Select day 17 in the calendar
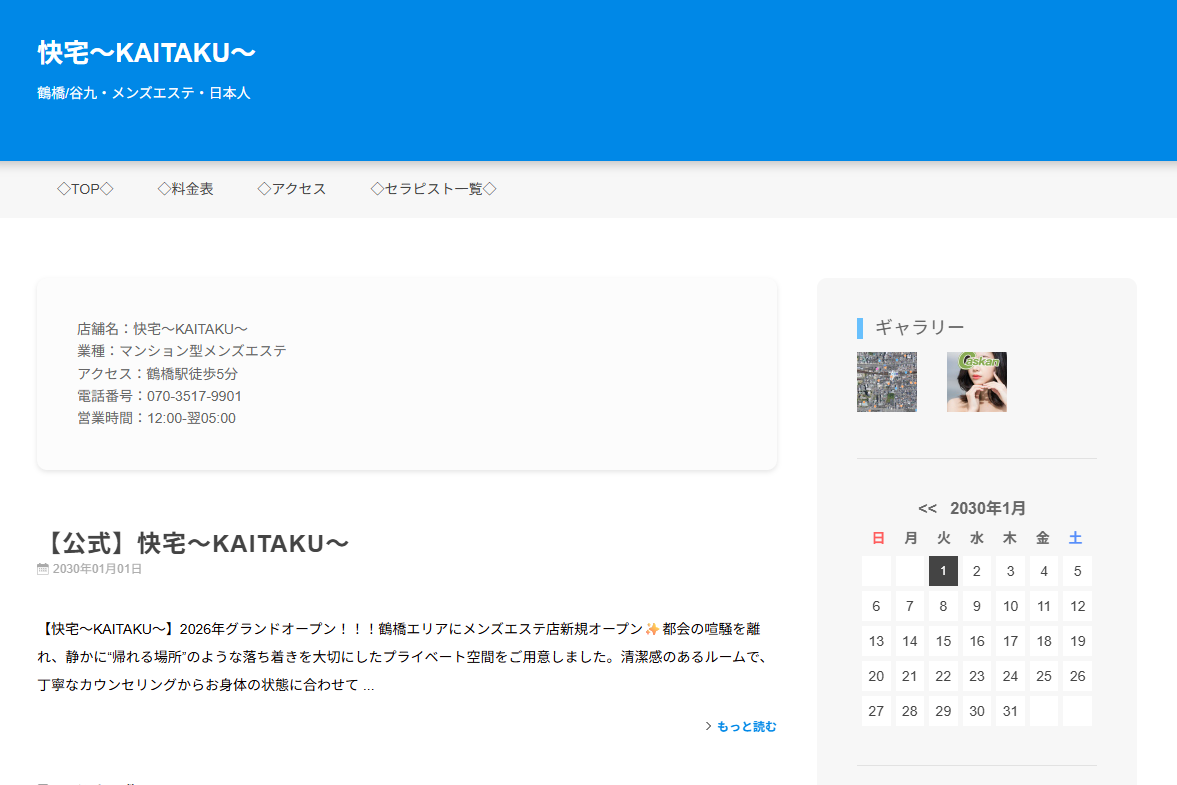The image size is (1177, 785). pyautogui.click(x=1010, y=642)
